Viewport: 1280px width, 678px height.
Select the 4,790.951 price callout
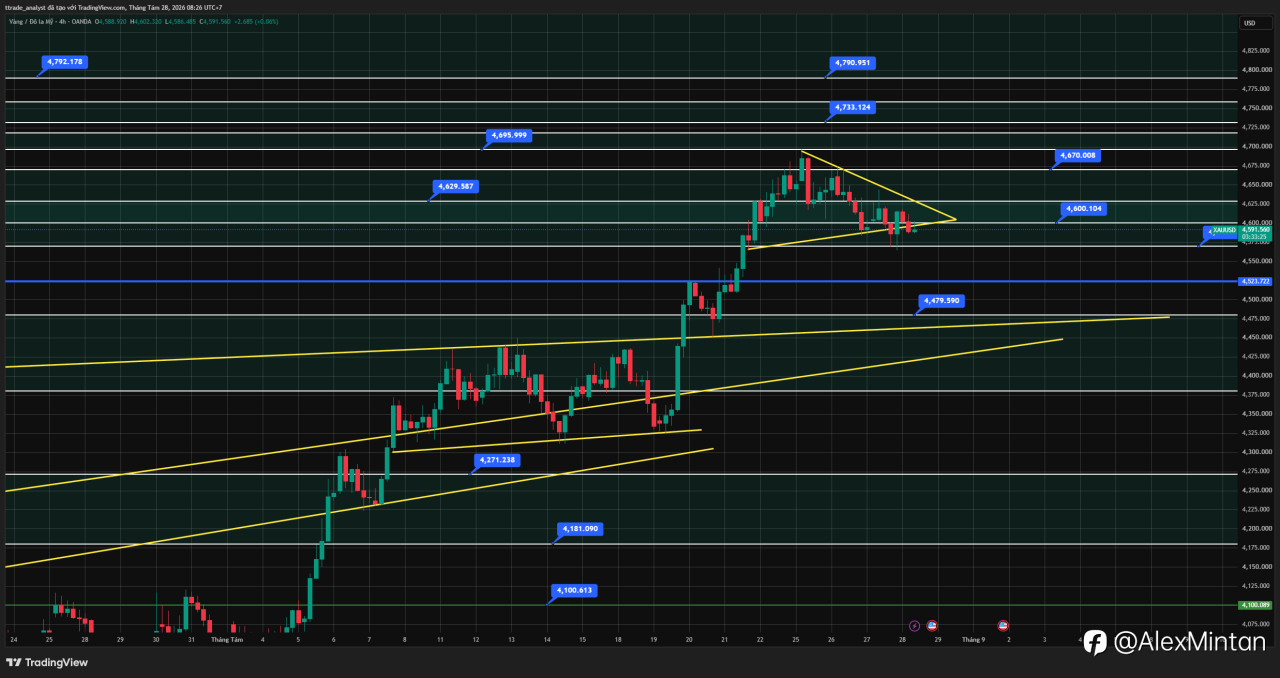coord(852,62)
